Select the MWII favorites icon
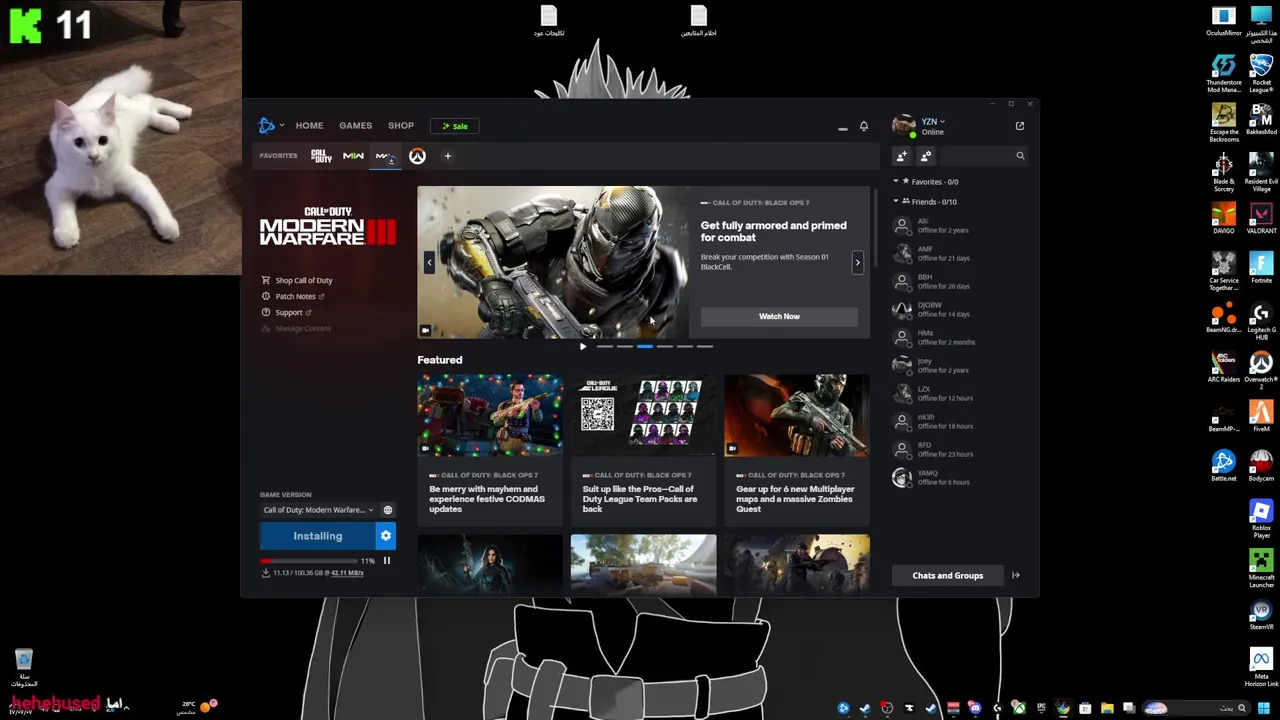 pos(353,156)
